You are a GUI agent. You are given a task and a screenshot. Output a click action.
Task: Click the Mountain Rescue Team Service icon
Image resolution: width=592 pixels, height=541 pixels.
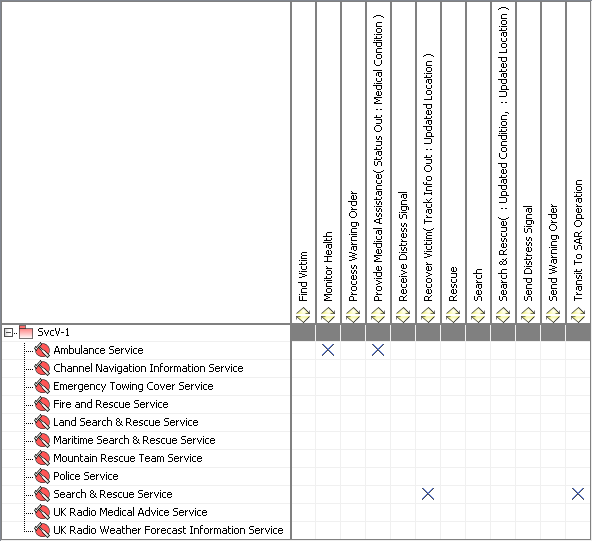pyautogui.click(x=42, y=458)
